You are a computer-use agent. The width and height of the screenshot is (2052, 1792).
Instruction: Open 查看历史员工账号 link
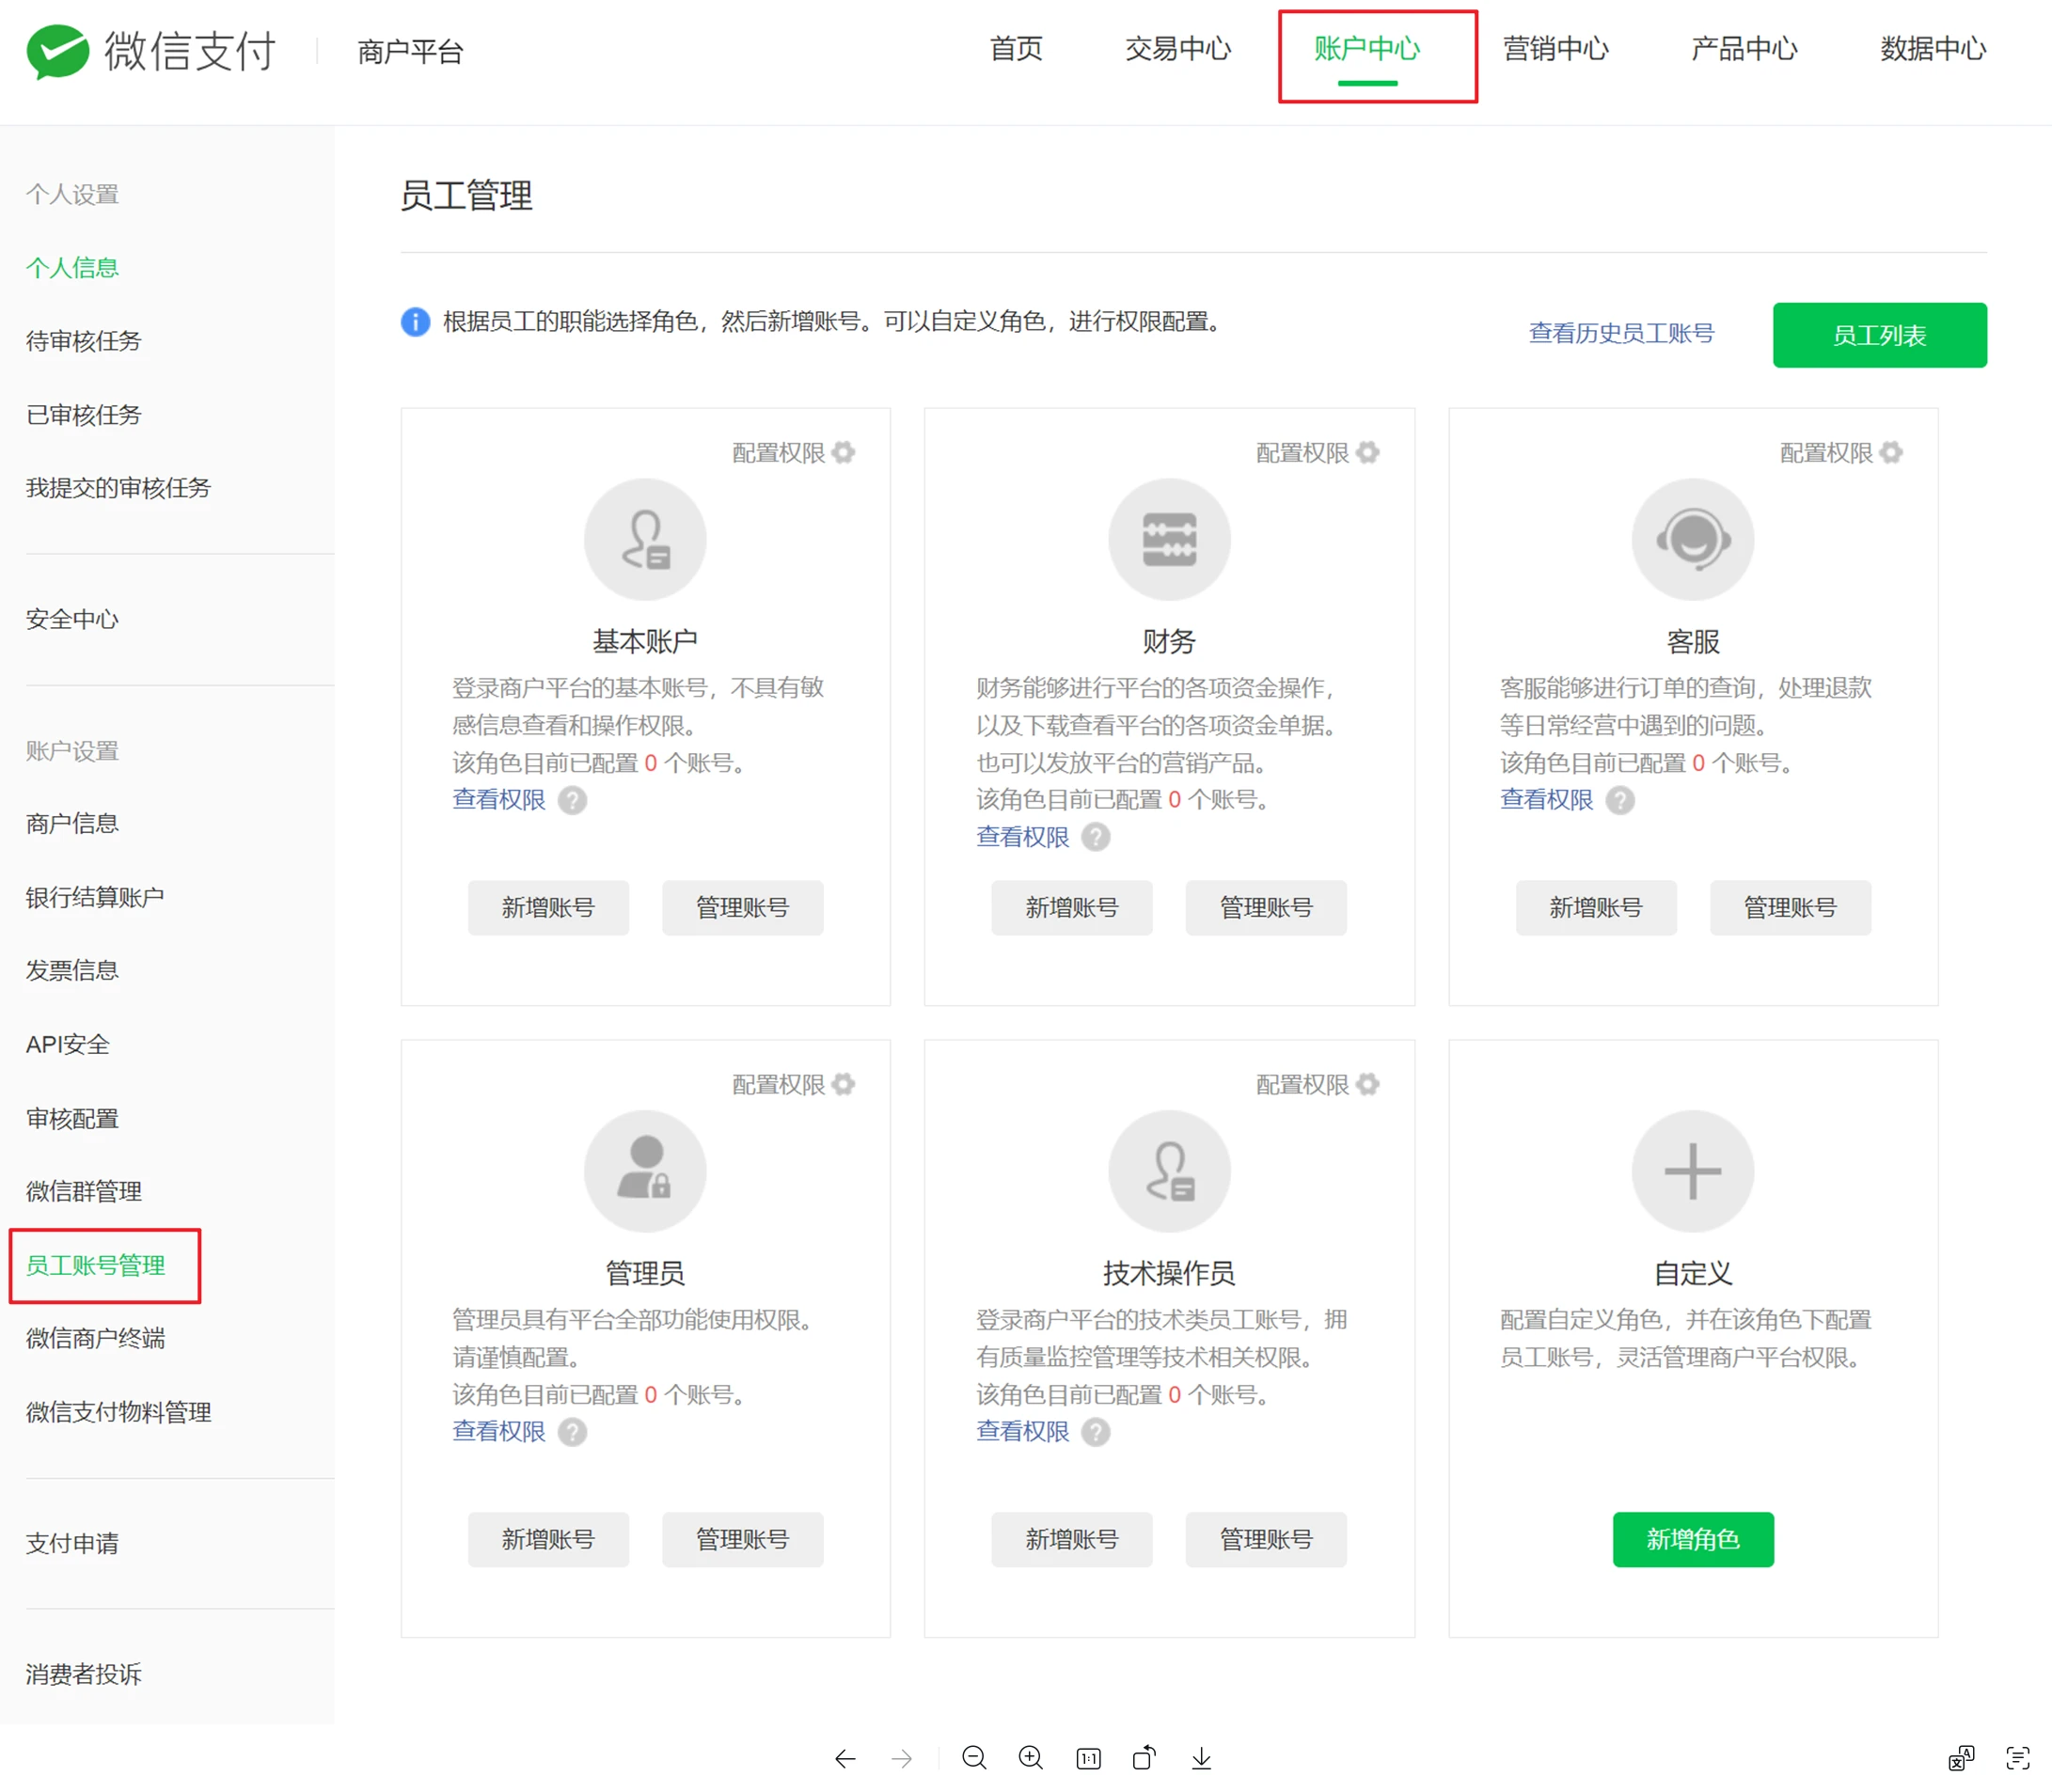(1621, 333)
